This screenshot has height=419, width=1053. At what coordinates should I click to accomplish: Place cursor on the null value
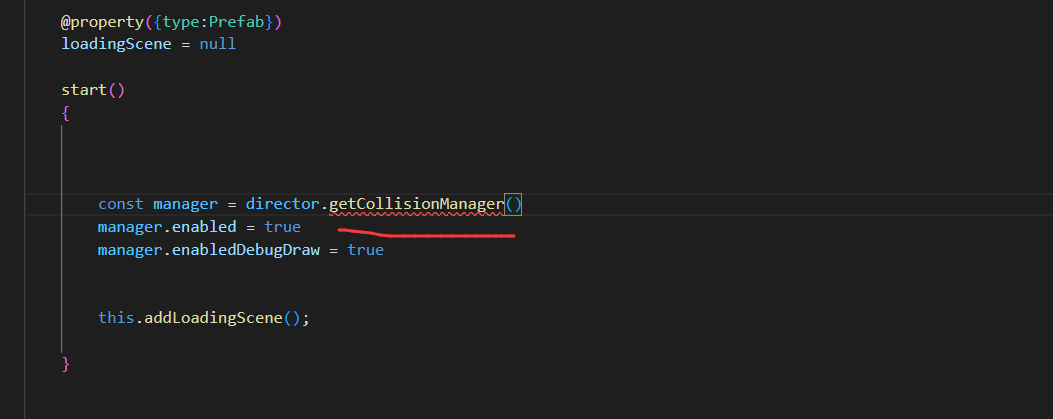click(x=217, y=44)
